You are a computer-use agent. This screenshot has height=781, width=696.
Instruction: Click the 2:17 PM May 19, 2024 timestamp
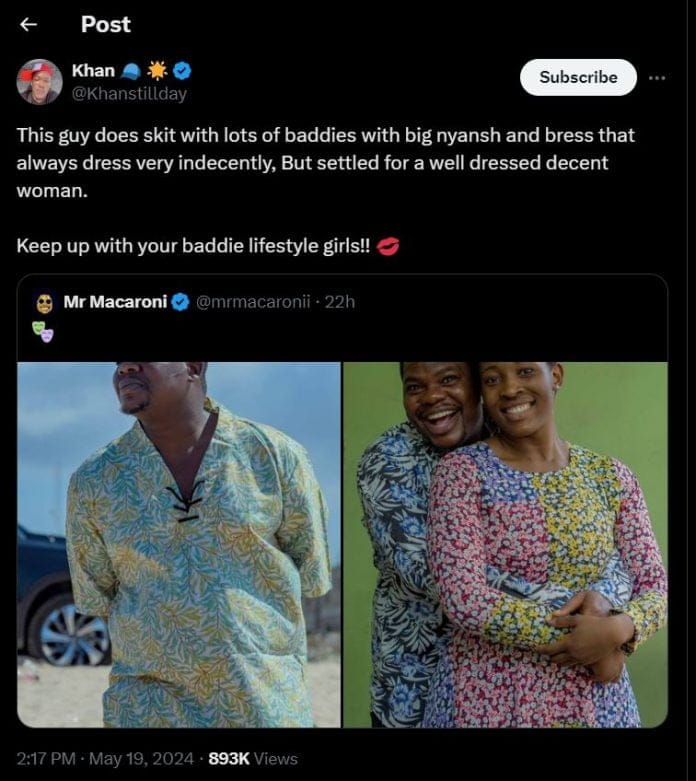105,759
